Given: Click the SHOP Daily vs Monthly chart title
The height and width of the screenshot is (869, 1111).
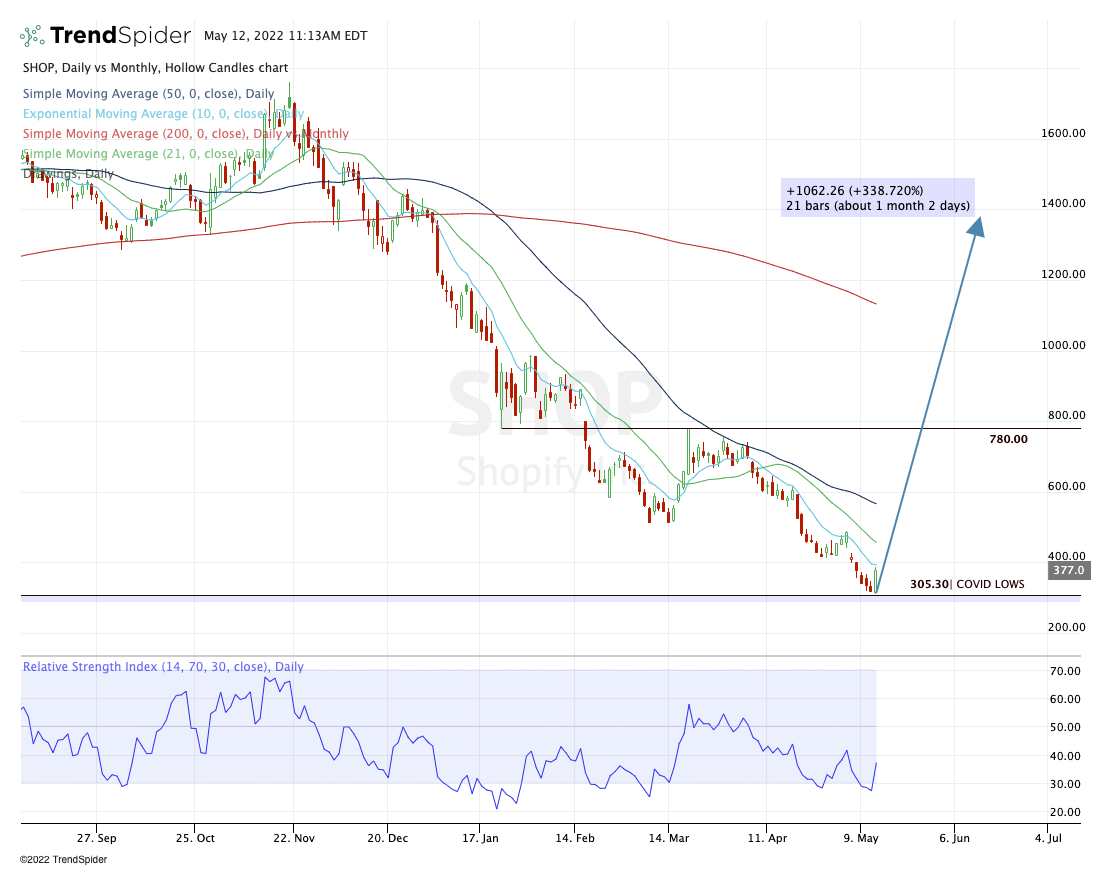Looking at the screenshot, I should click(x=155, y=68).
